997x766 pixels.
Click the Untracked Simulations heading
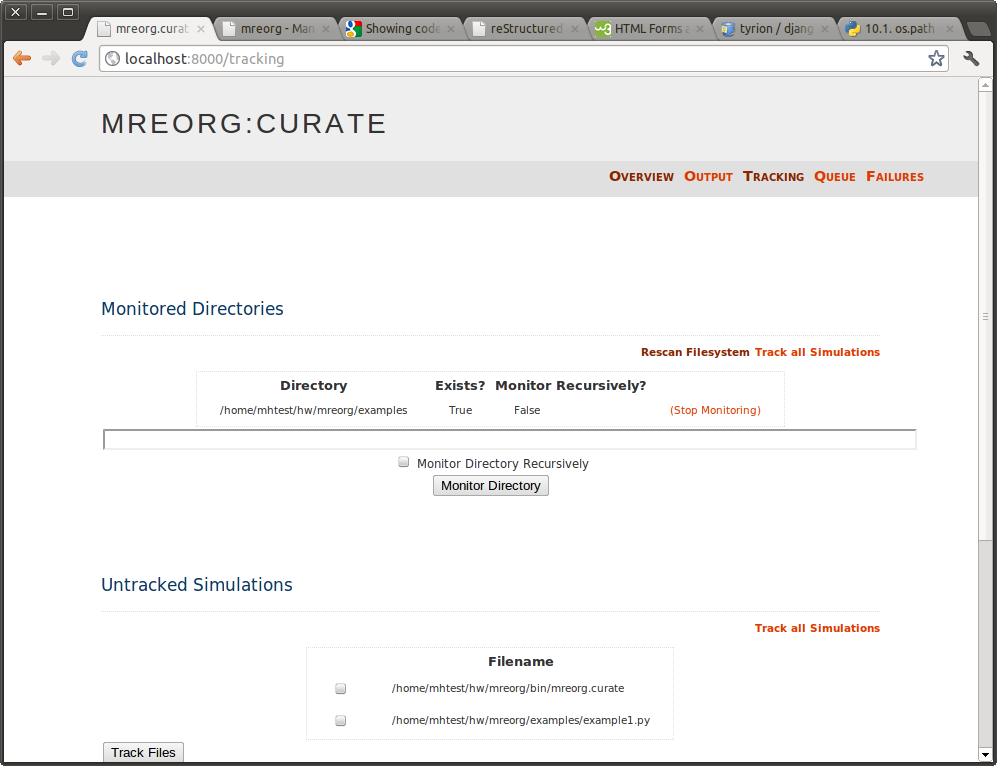[196, 584]
